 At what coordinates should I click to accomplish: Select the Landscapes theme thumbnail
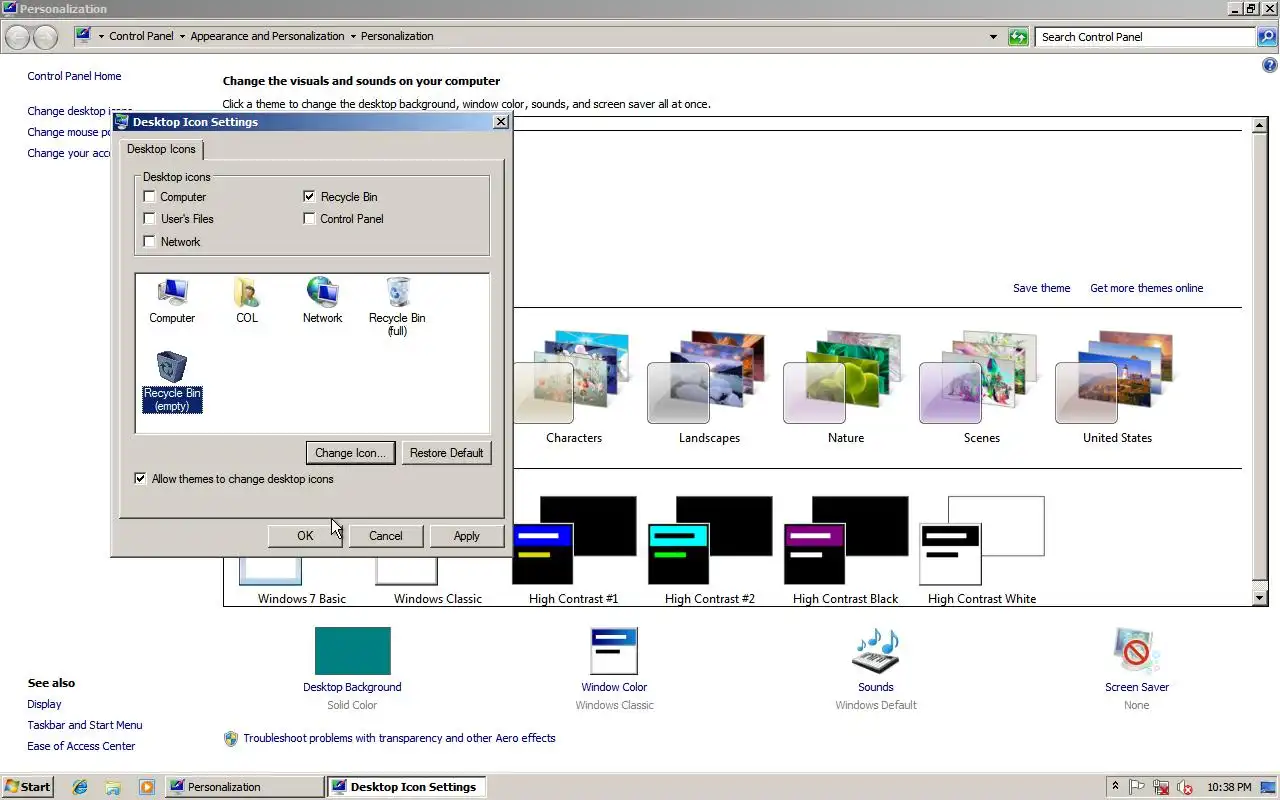click(x=709, y=378)
